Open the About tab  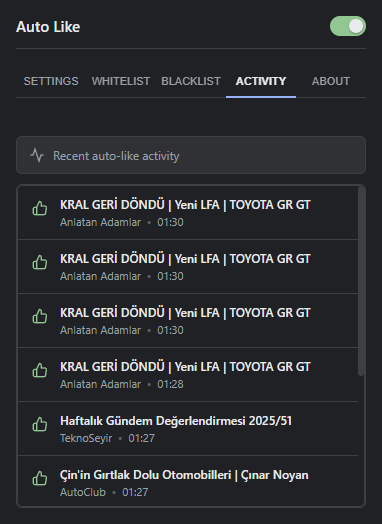coord(331,81)
